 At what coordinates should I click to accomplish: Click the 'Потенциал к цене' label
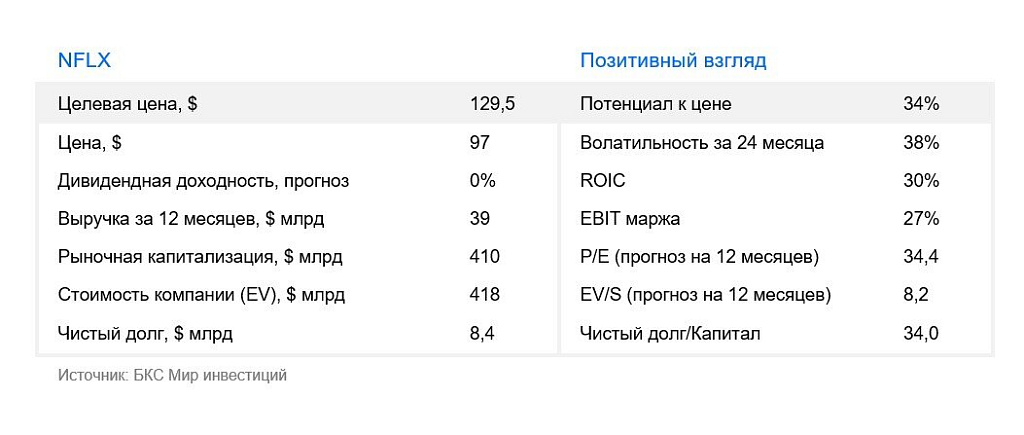655,104
